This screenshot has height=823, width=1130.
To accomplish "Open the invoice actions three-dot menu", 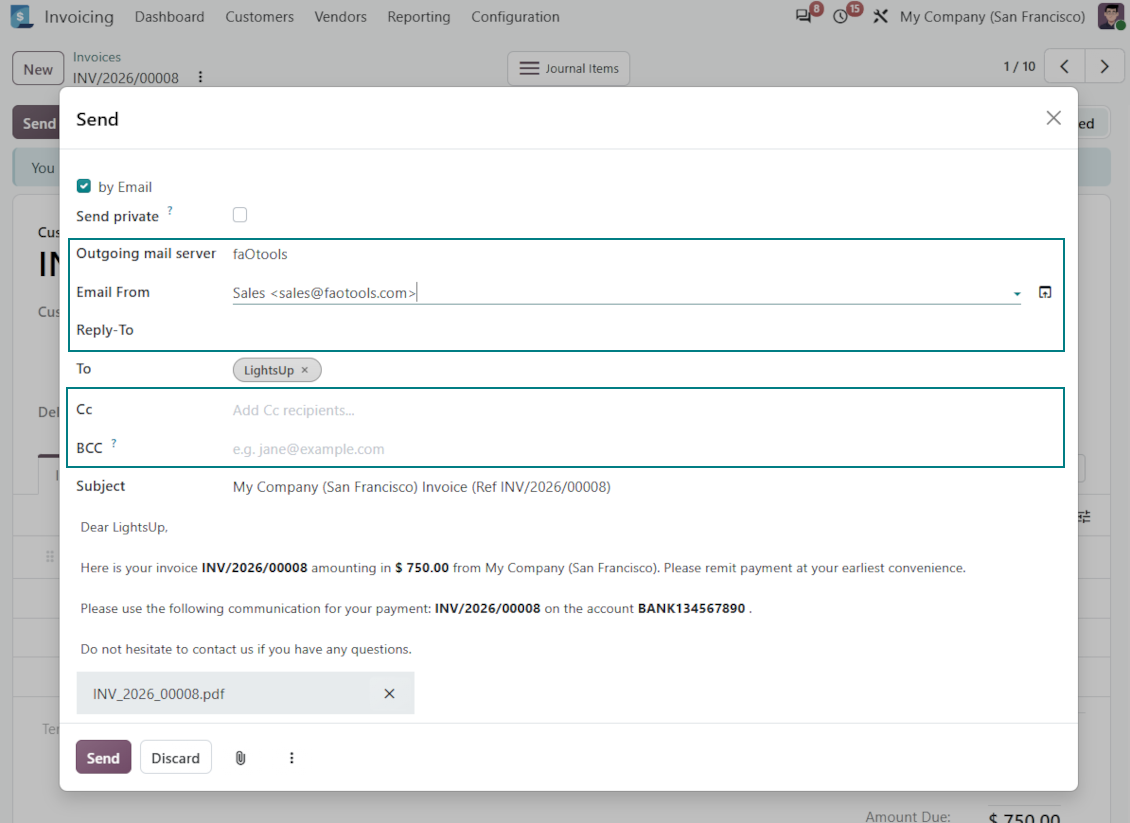I will coord(200,77).
